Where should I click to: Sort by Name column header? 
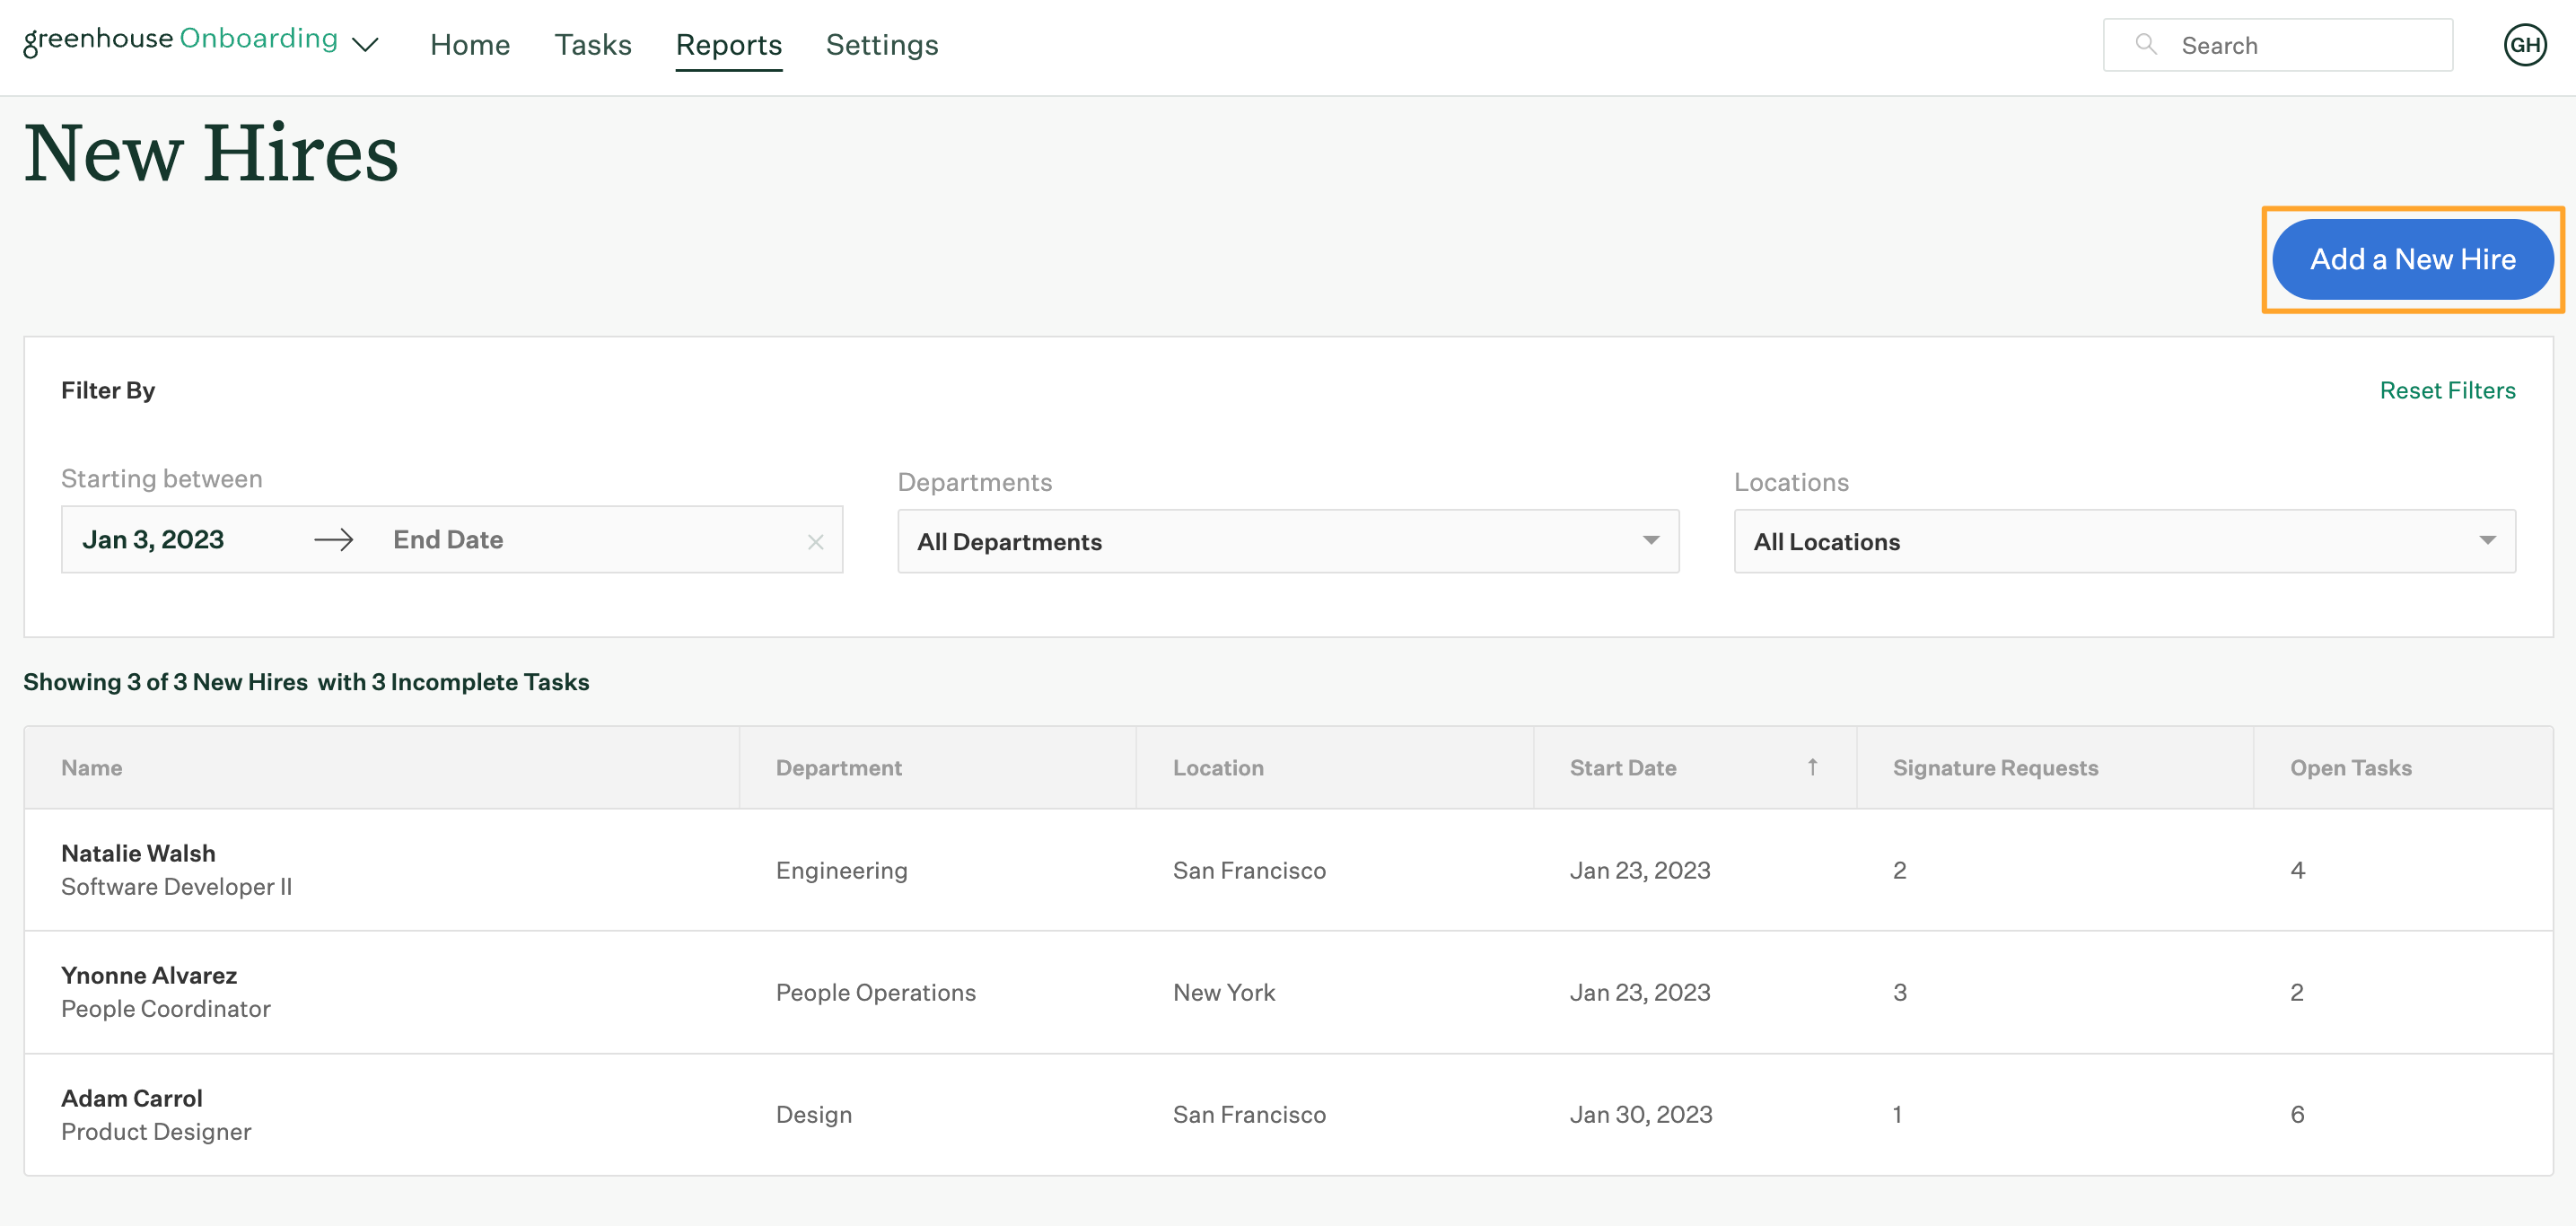[x=92, y=768]
